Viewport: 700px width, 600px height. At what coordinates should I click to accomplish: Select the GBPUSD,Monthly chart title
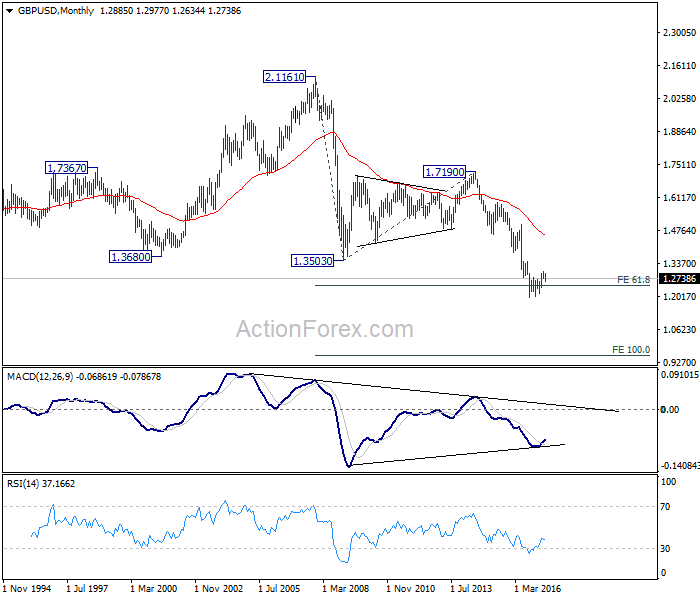click(x=56, y=11)
